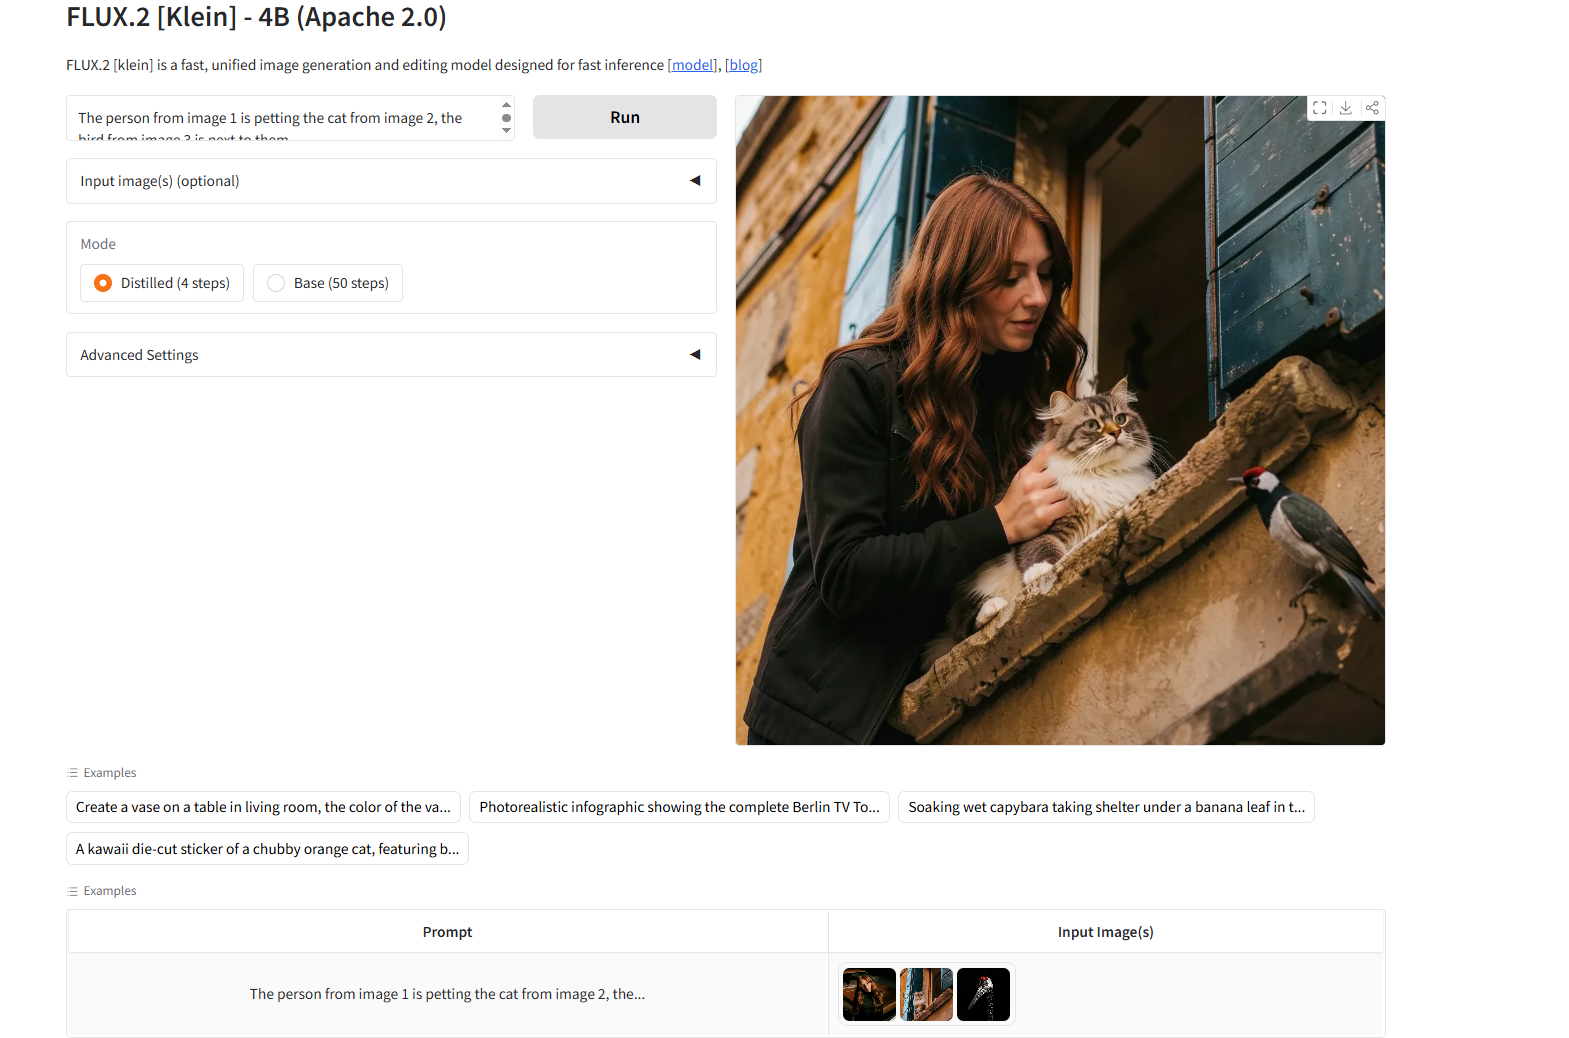Screen dimensions: 1569x1038
Task: Click the FLUX.2 [Klein] page title
Action: [x=256, y=17]
